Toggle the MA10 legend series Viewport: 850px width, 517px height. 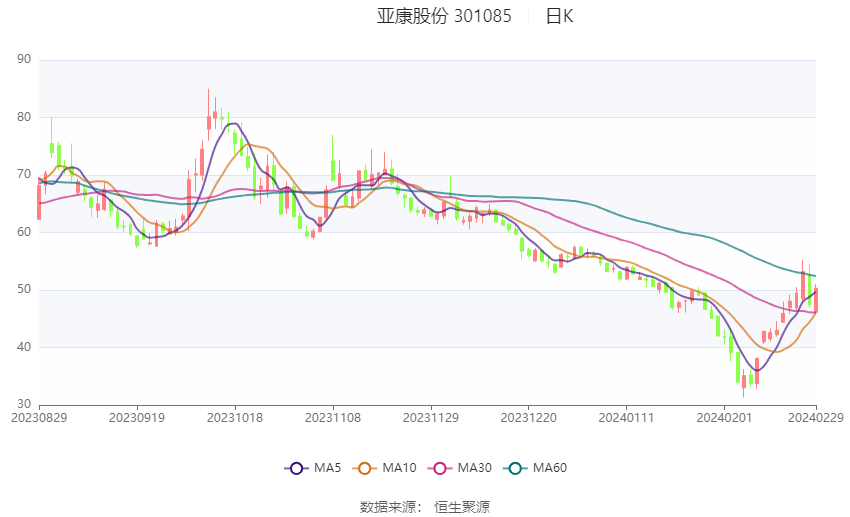384,468
